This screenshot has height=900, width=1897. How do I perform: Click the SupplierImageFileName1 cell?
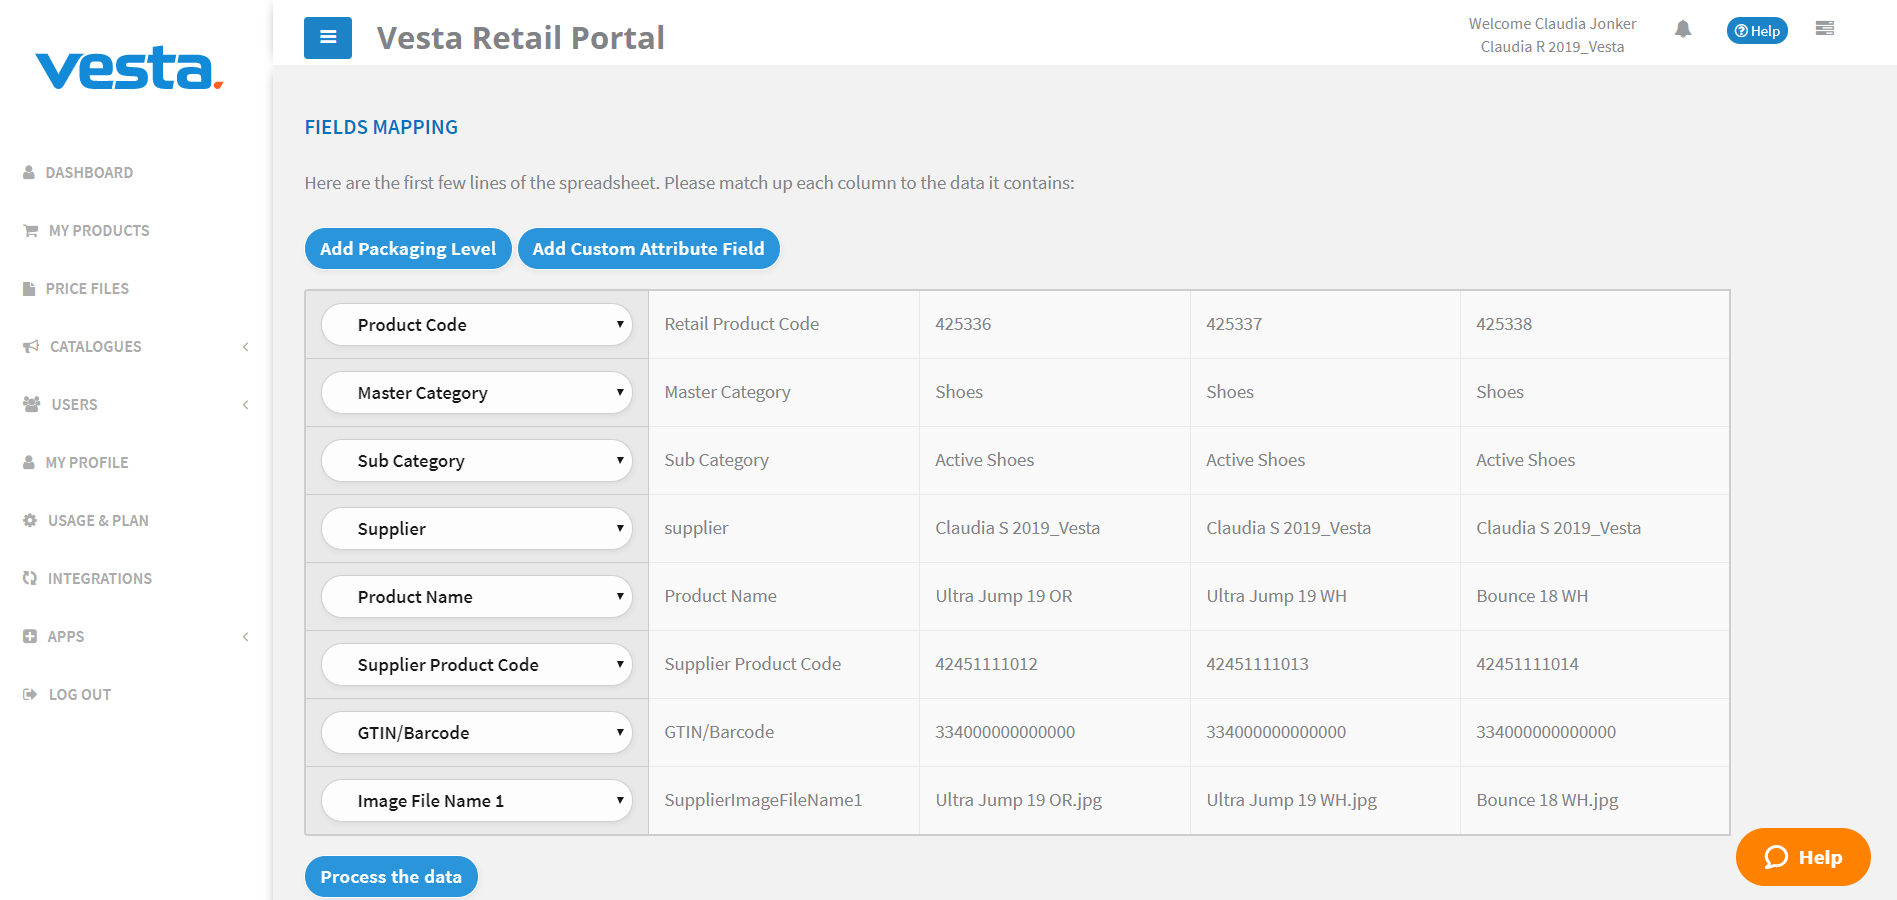784,800
